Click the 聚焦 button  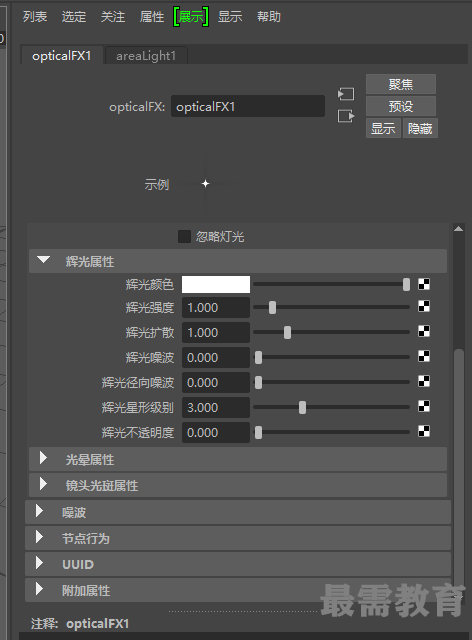click(401, 84)
